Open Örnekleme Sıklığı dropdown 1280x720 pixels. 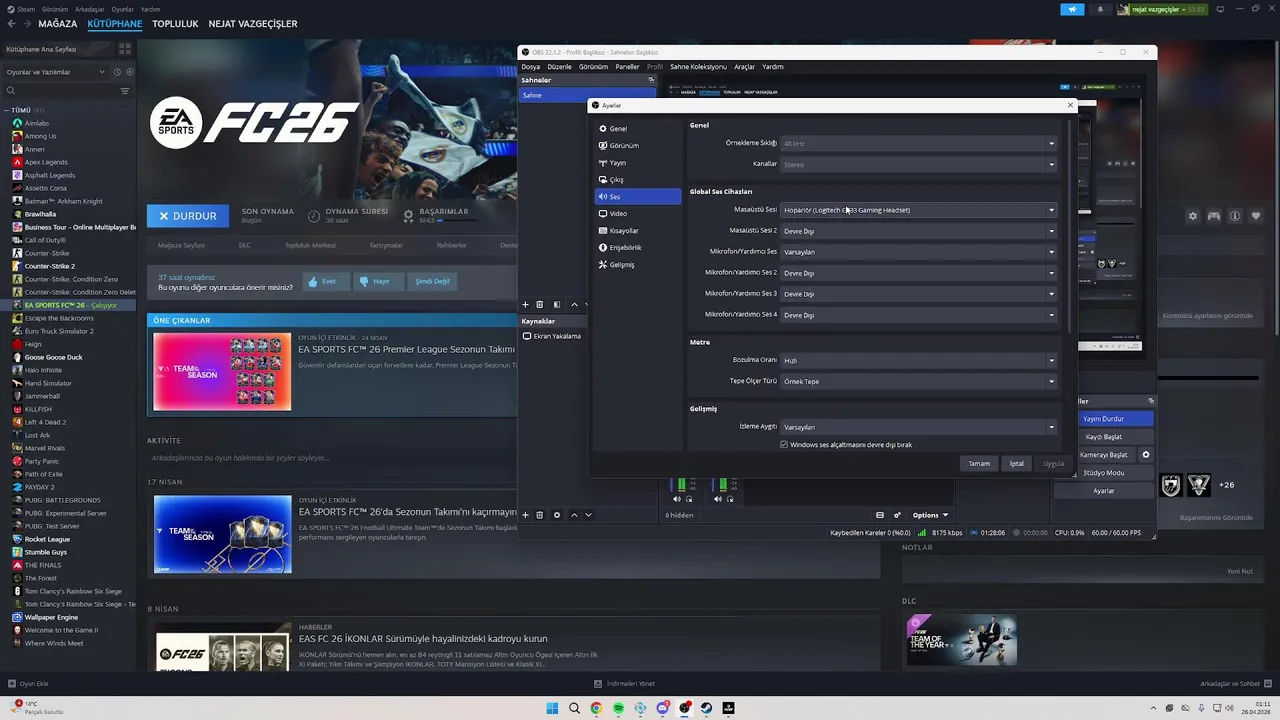click(x=919, y=143)
